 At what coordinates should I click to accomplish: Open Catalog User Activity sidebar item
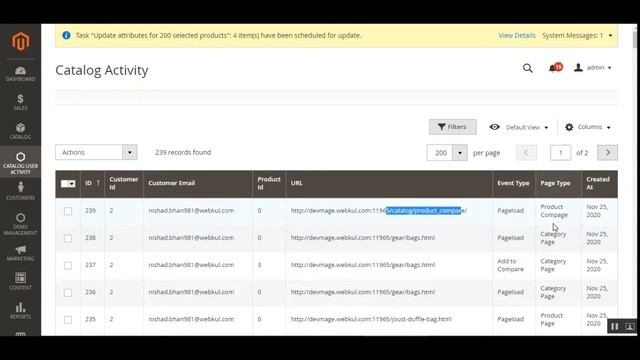[x=20, y=163]
